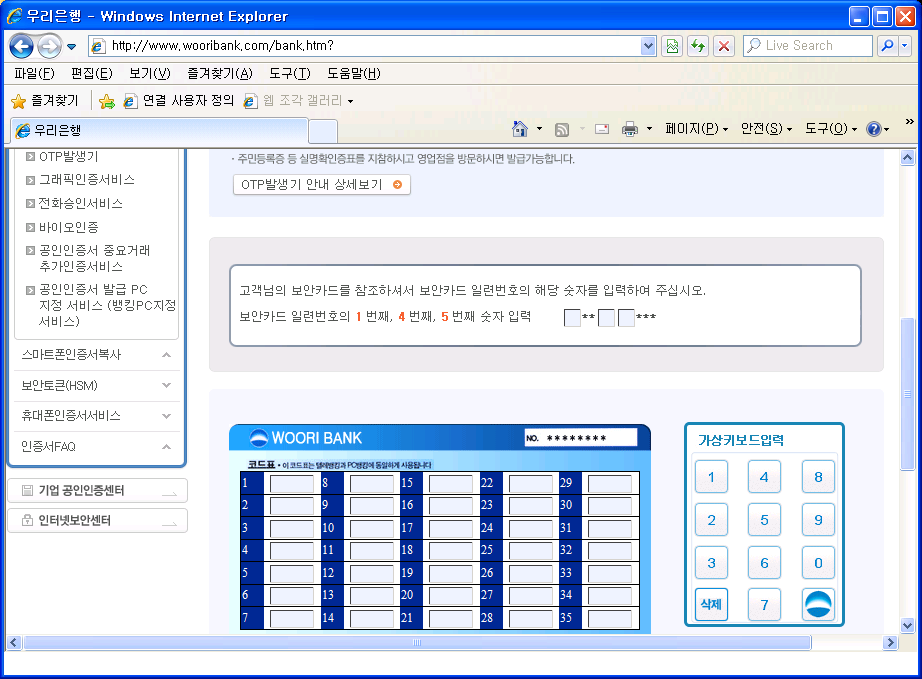Click the Home page icon
The width and height of the screenshot is (922, 679).
[x=520, y=129]
